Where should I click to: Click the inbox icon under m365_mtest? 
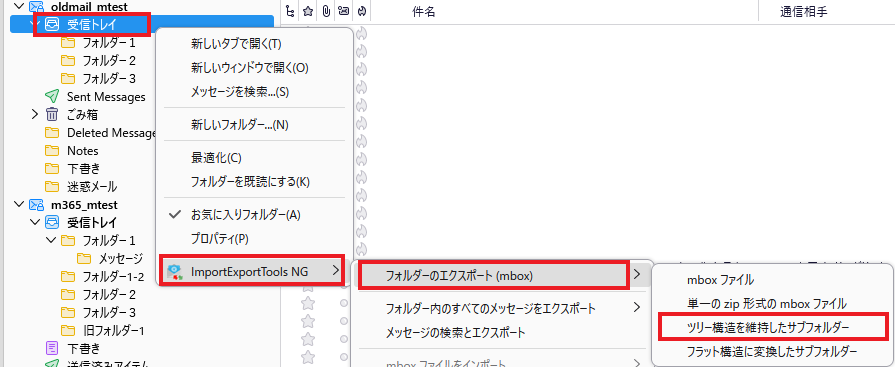pyautogui.click(x=52, y=221)
